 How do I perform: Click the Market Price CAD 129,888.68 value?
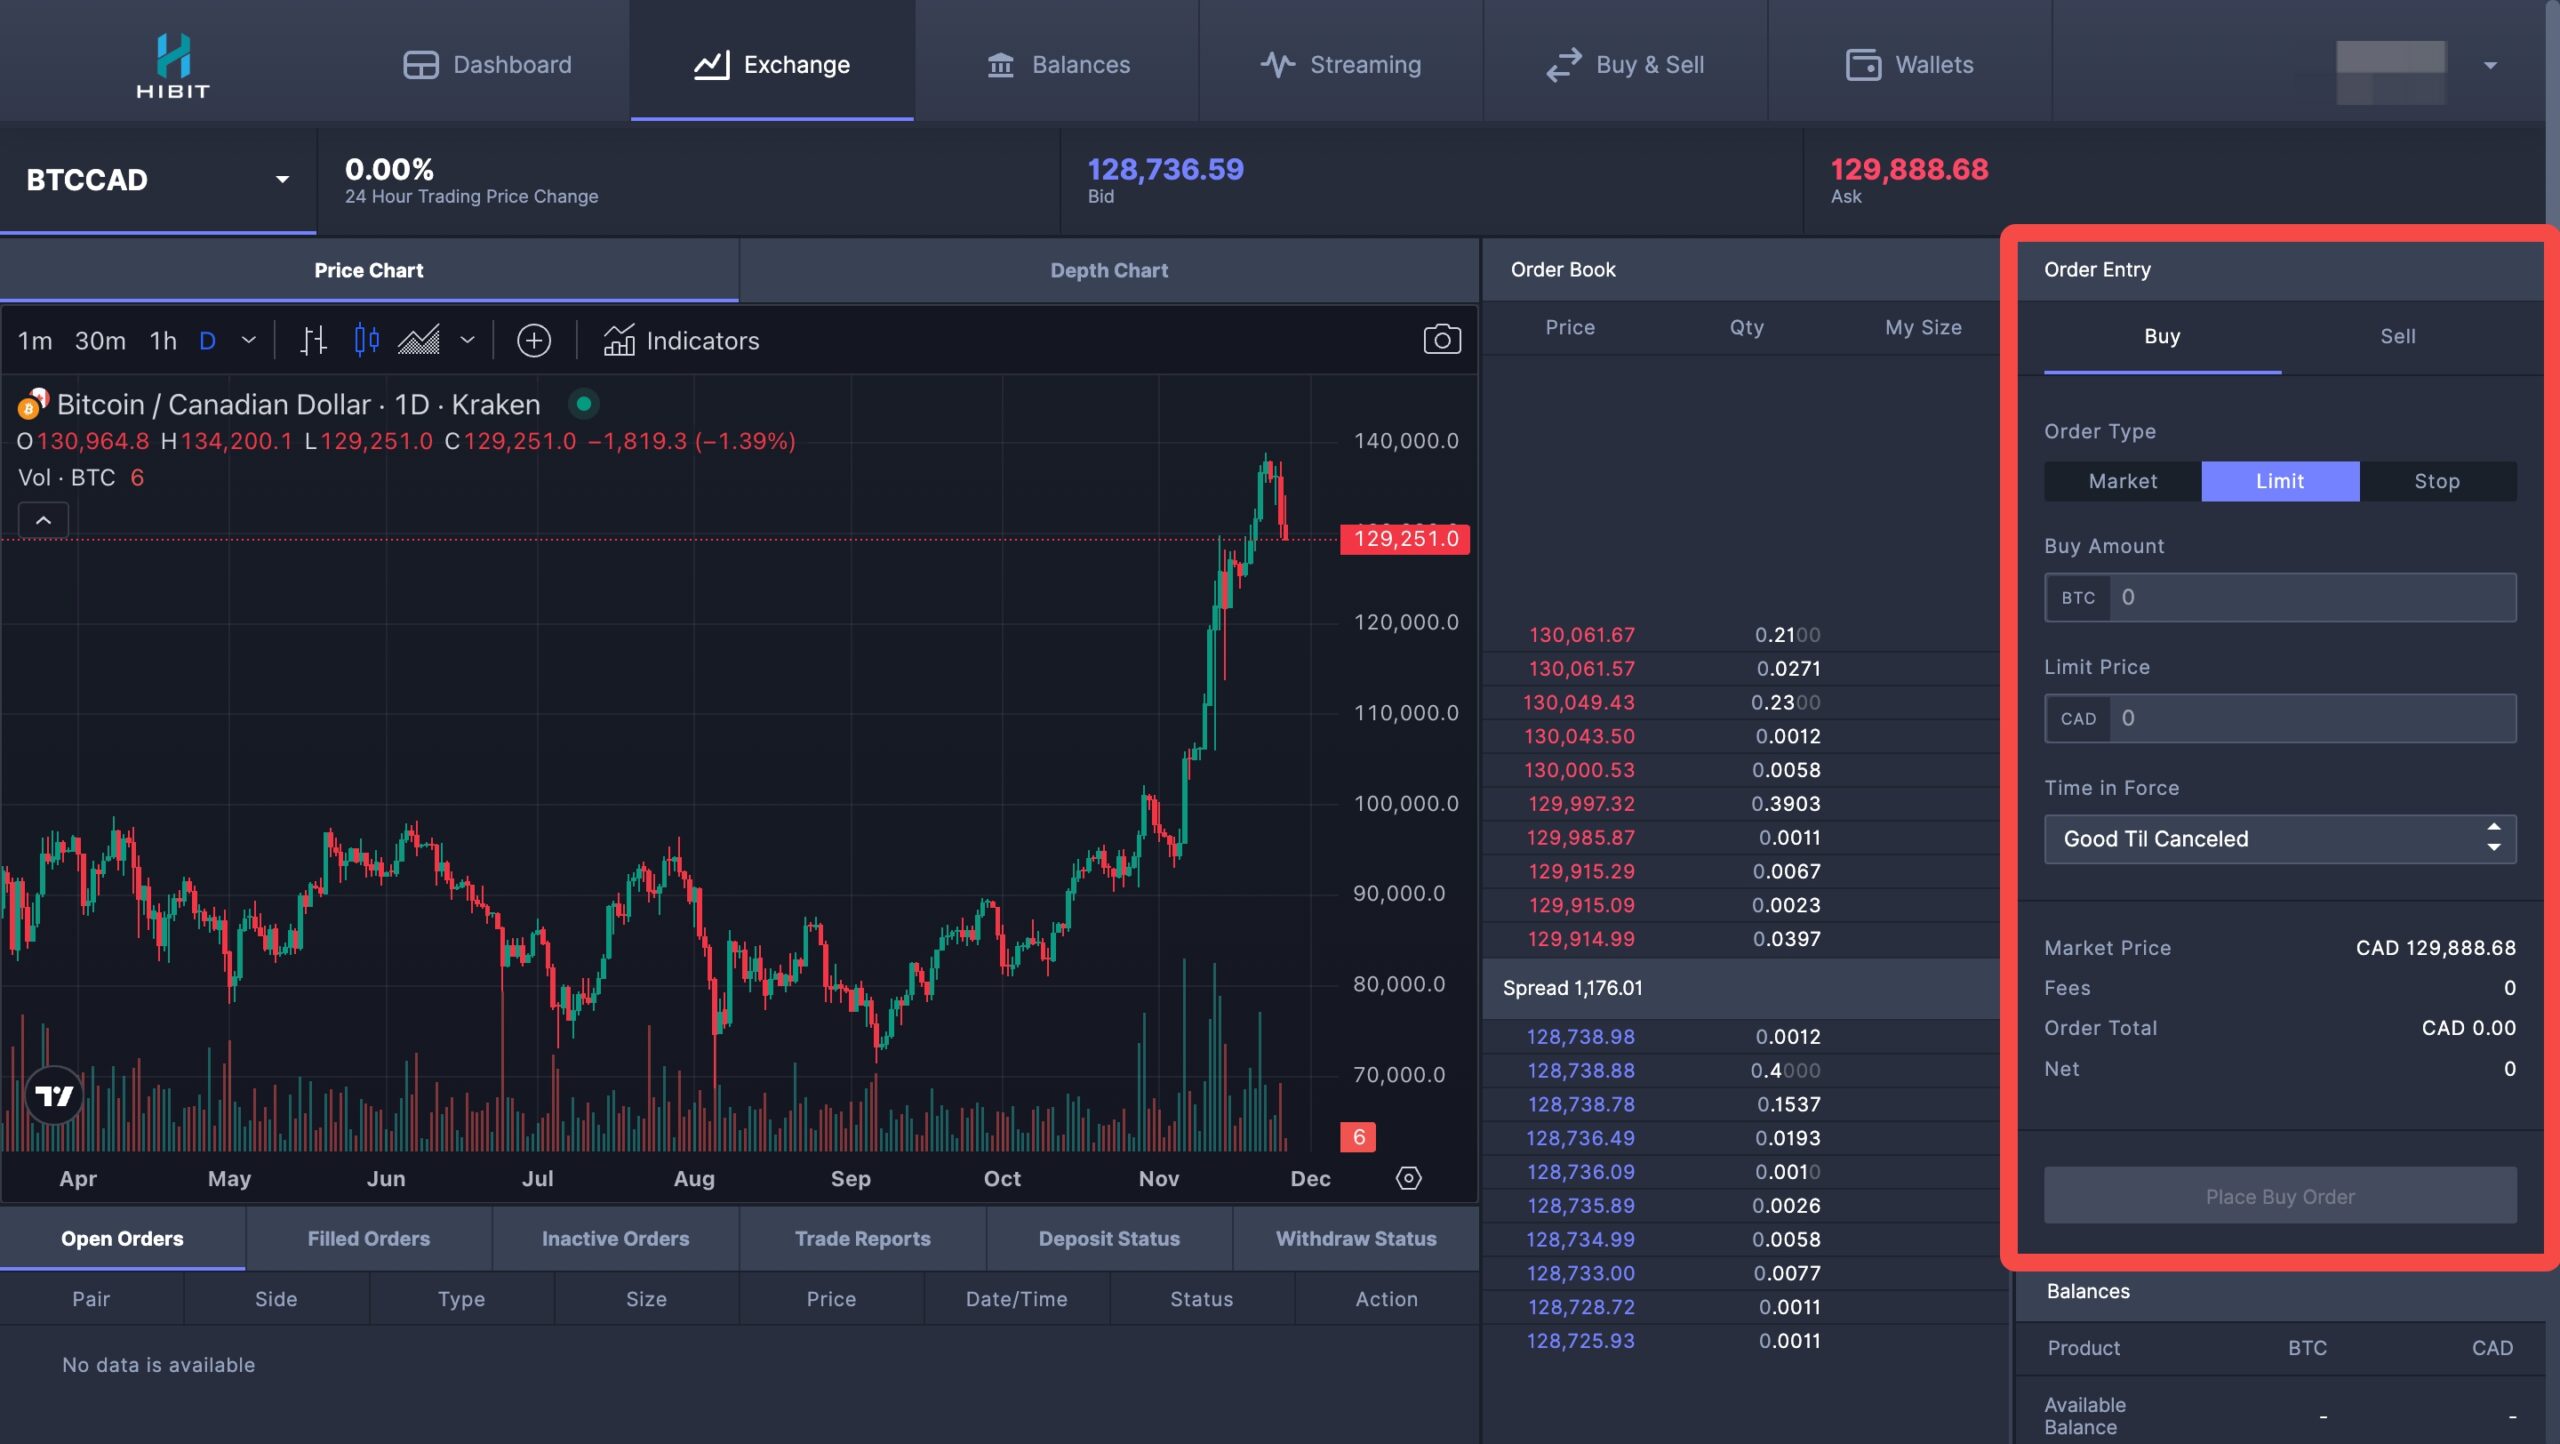(2435, 948)
